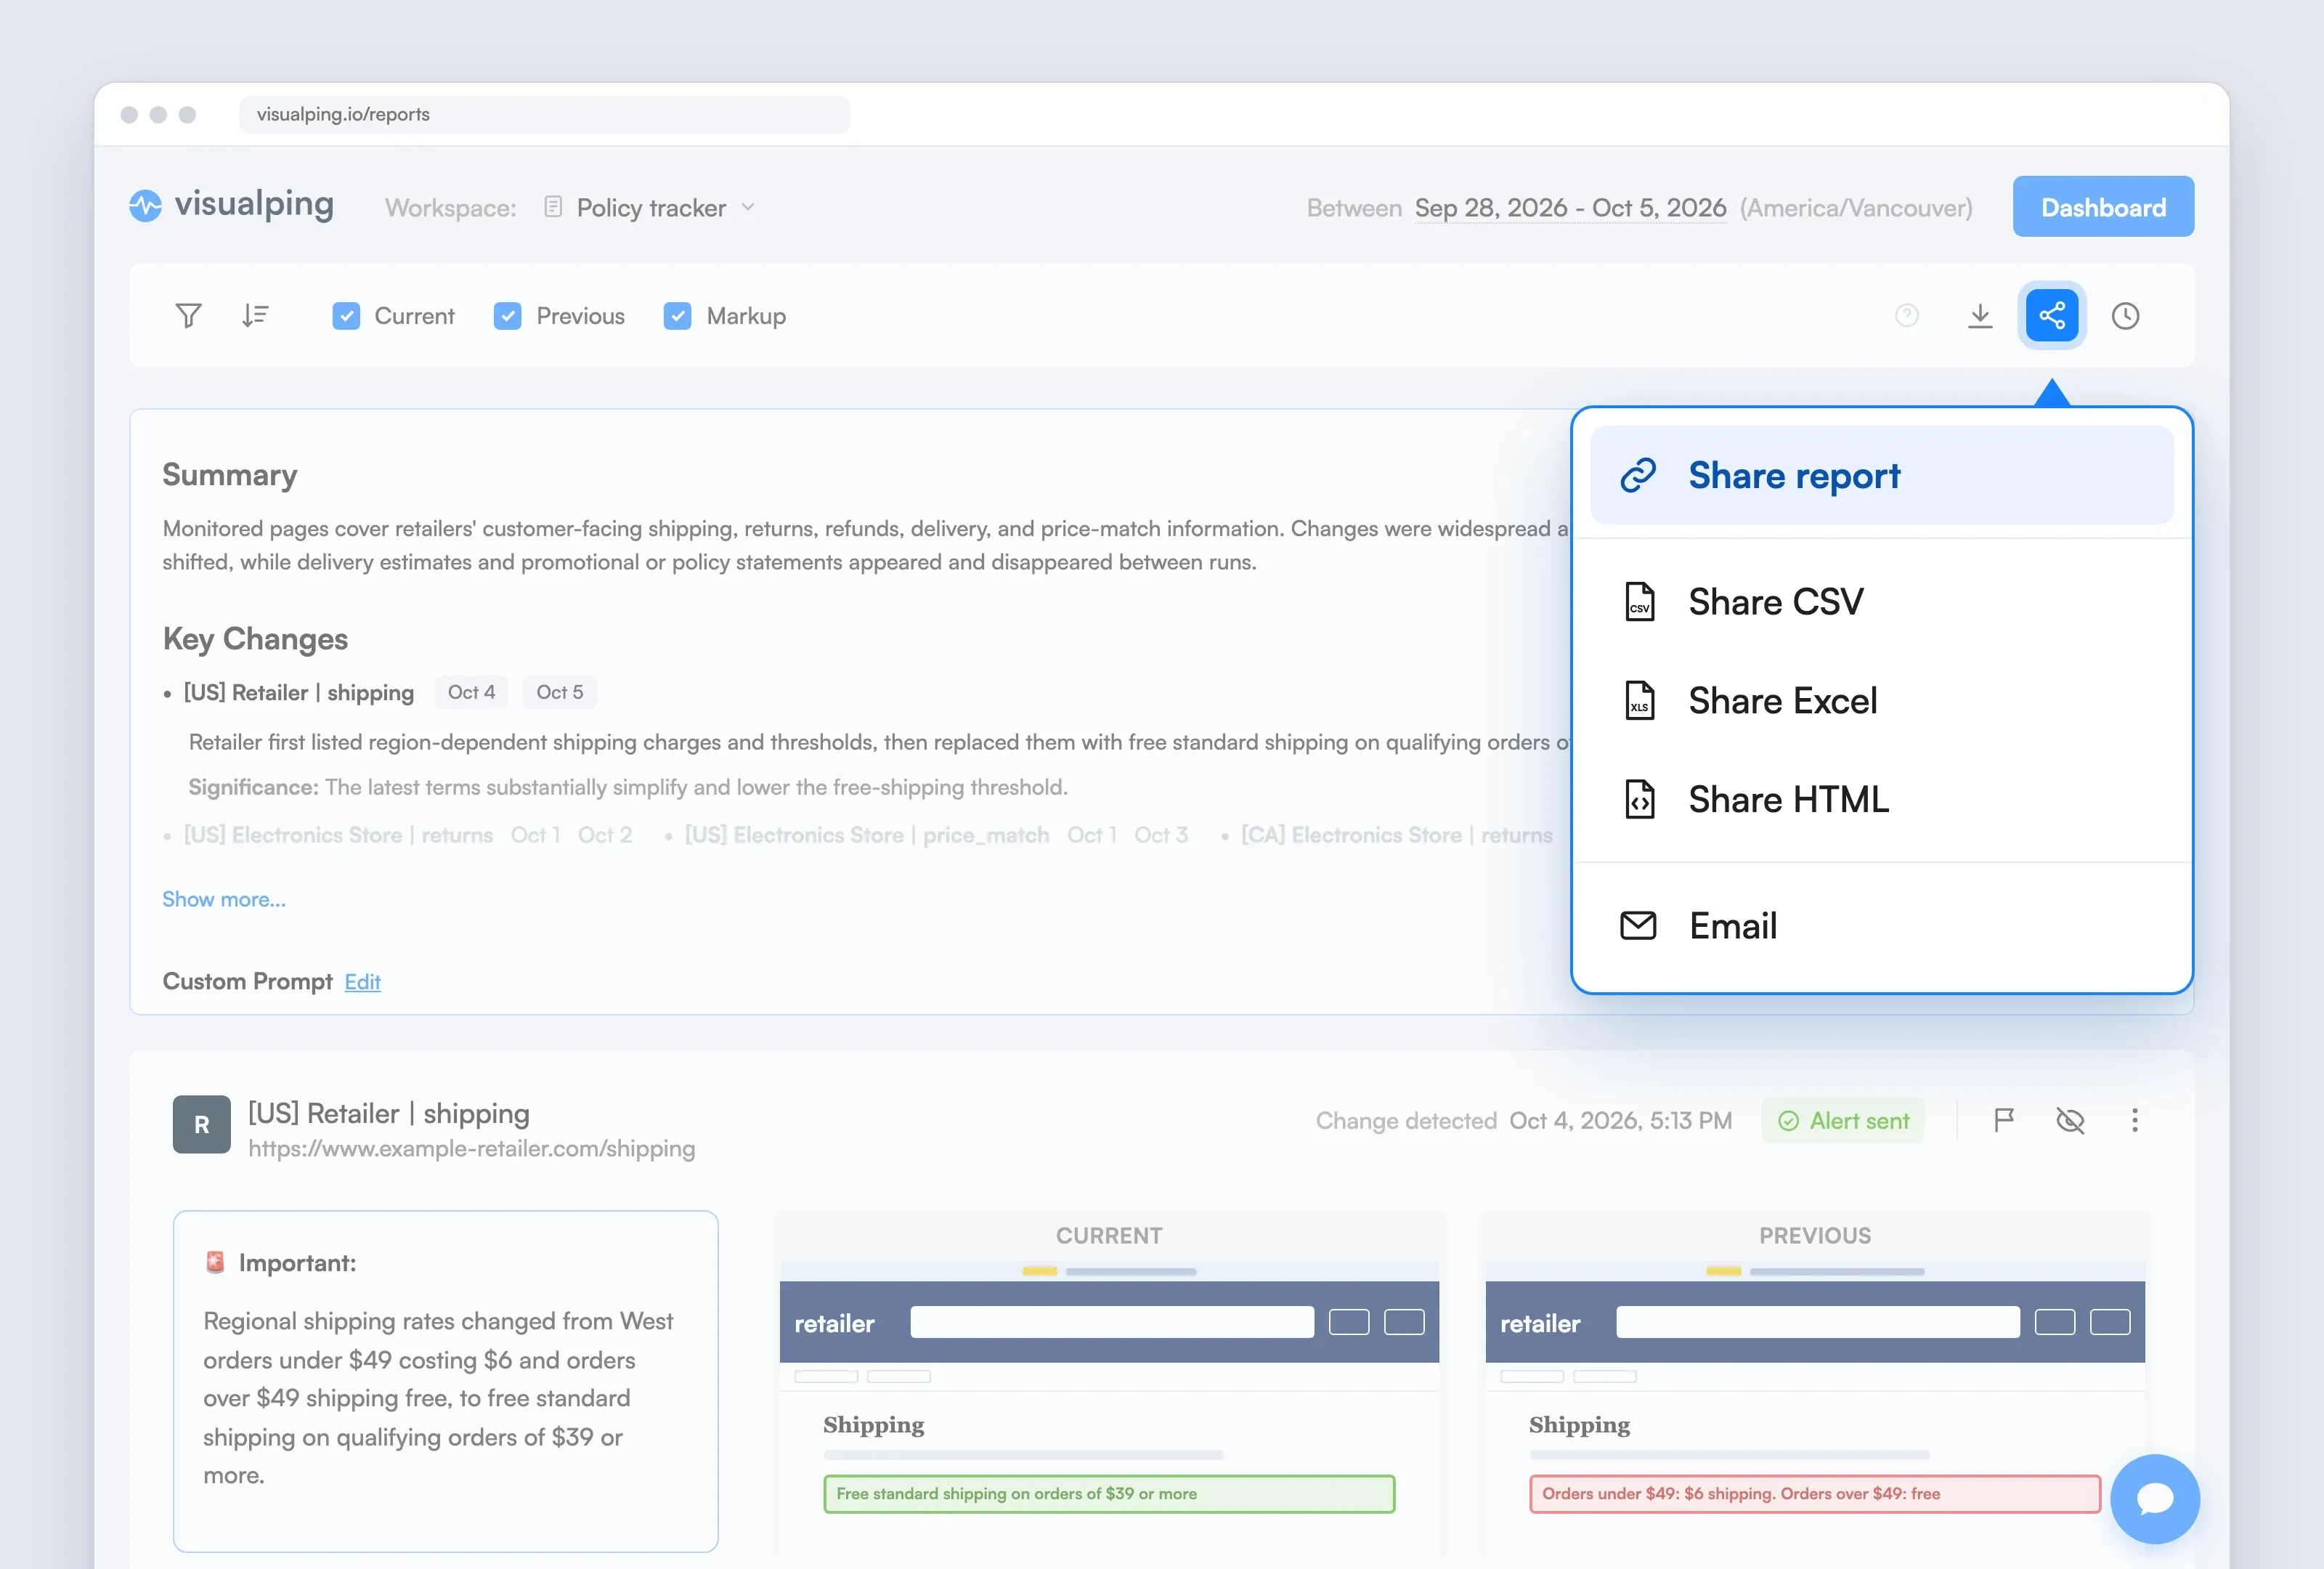
Task: Open the example-retailer.com/shipping URL link
Action: [x=471, y=1148]
